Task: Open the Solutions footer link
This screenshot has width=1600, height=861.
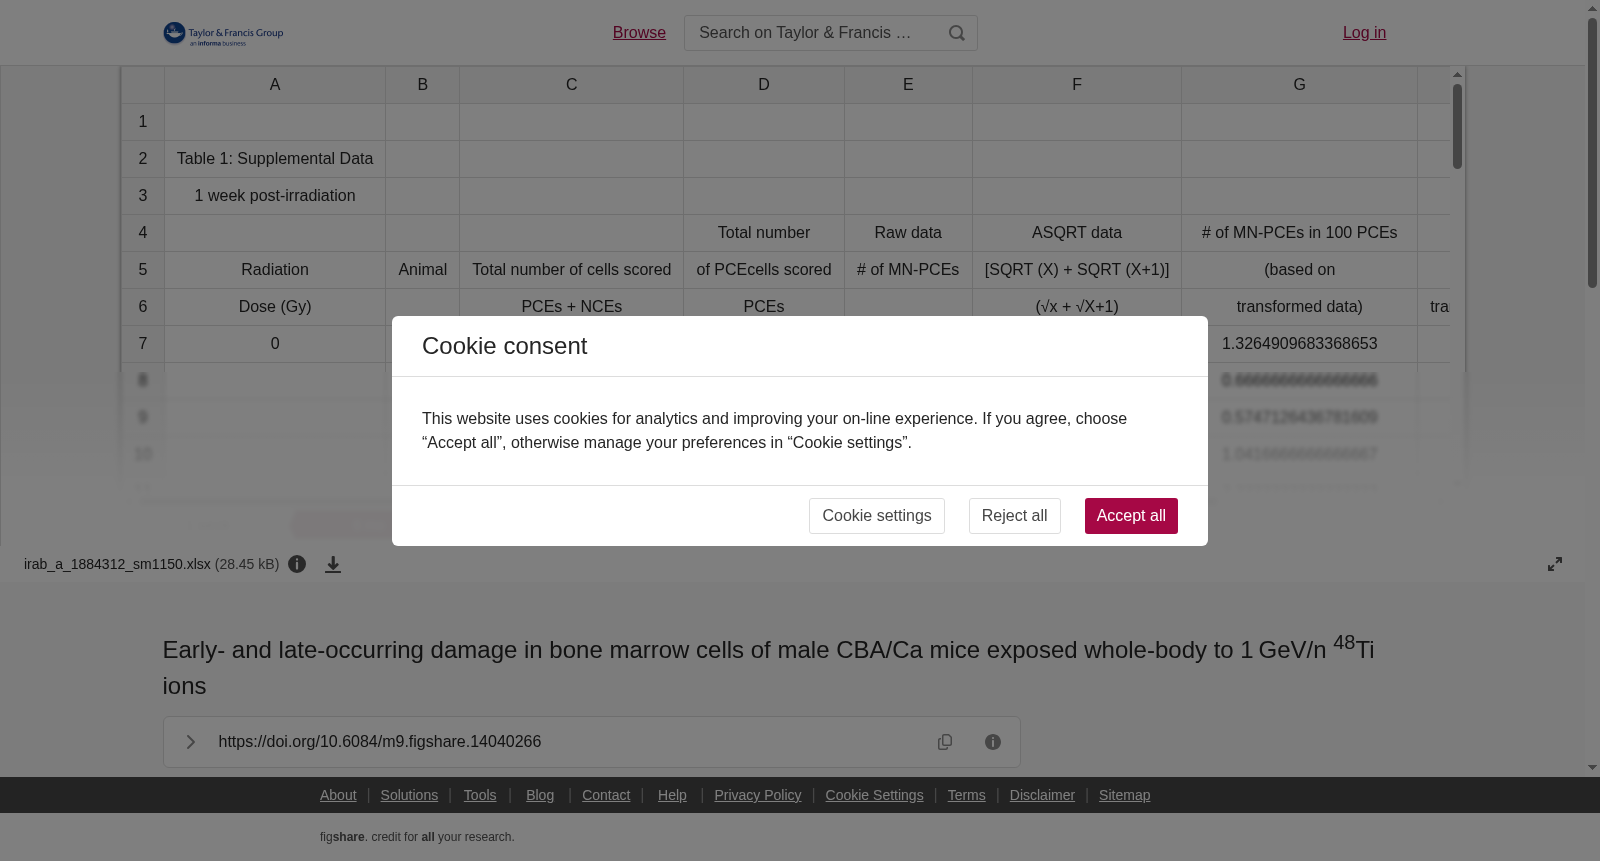Action: tap(409, 795)
